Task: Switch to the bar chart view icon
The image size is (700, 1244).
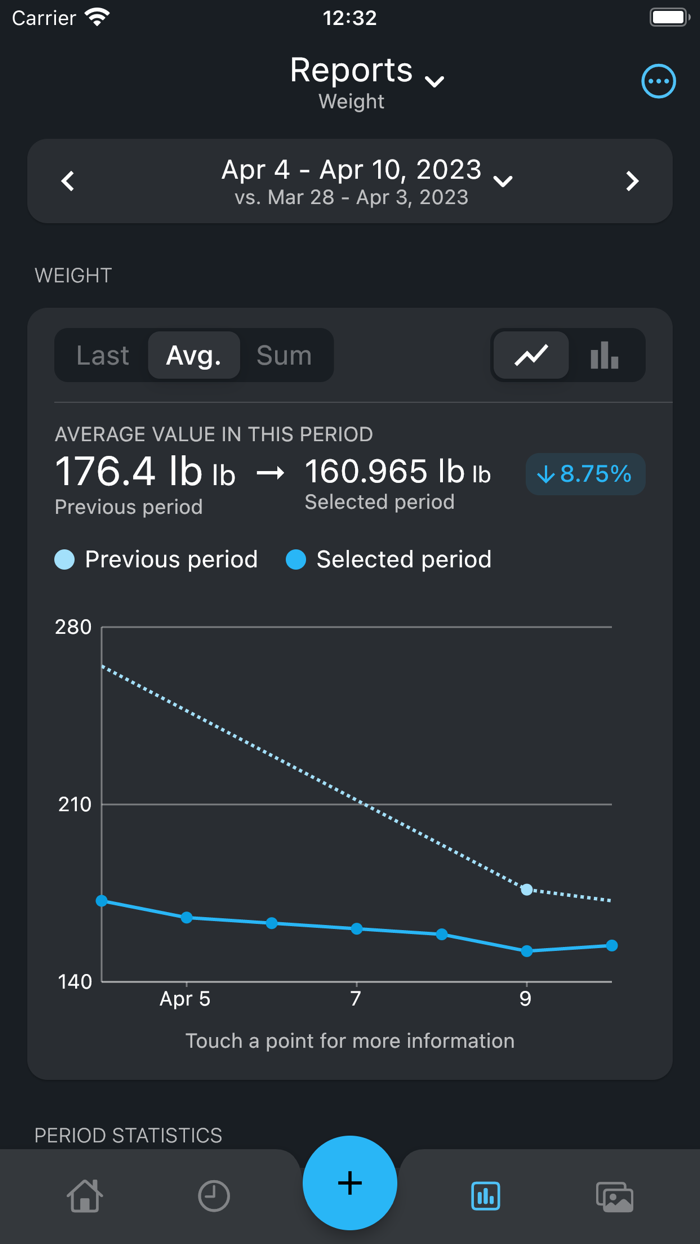Action: coord(603,355)
